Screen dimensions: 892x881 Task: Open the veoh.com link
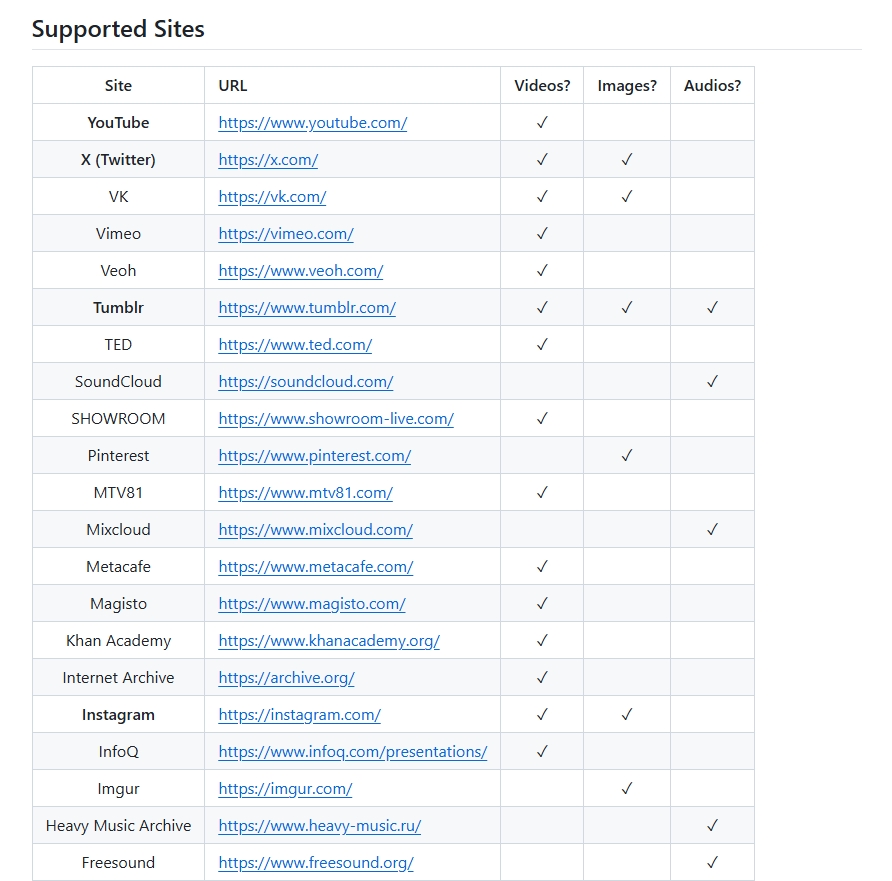(301, 271)
